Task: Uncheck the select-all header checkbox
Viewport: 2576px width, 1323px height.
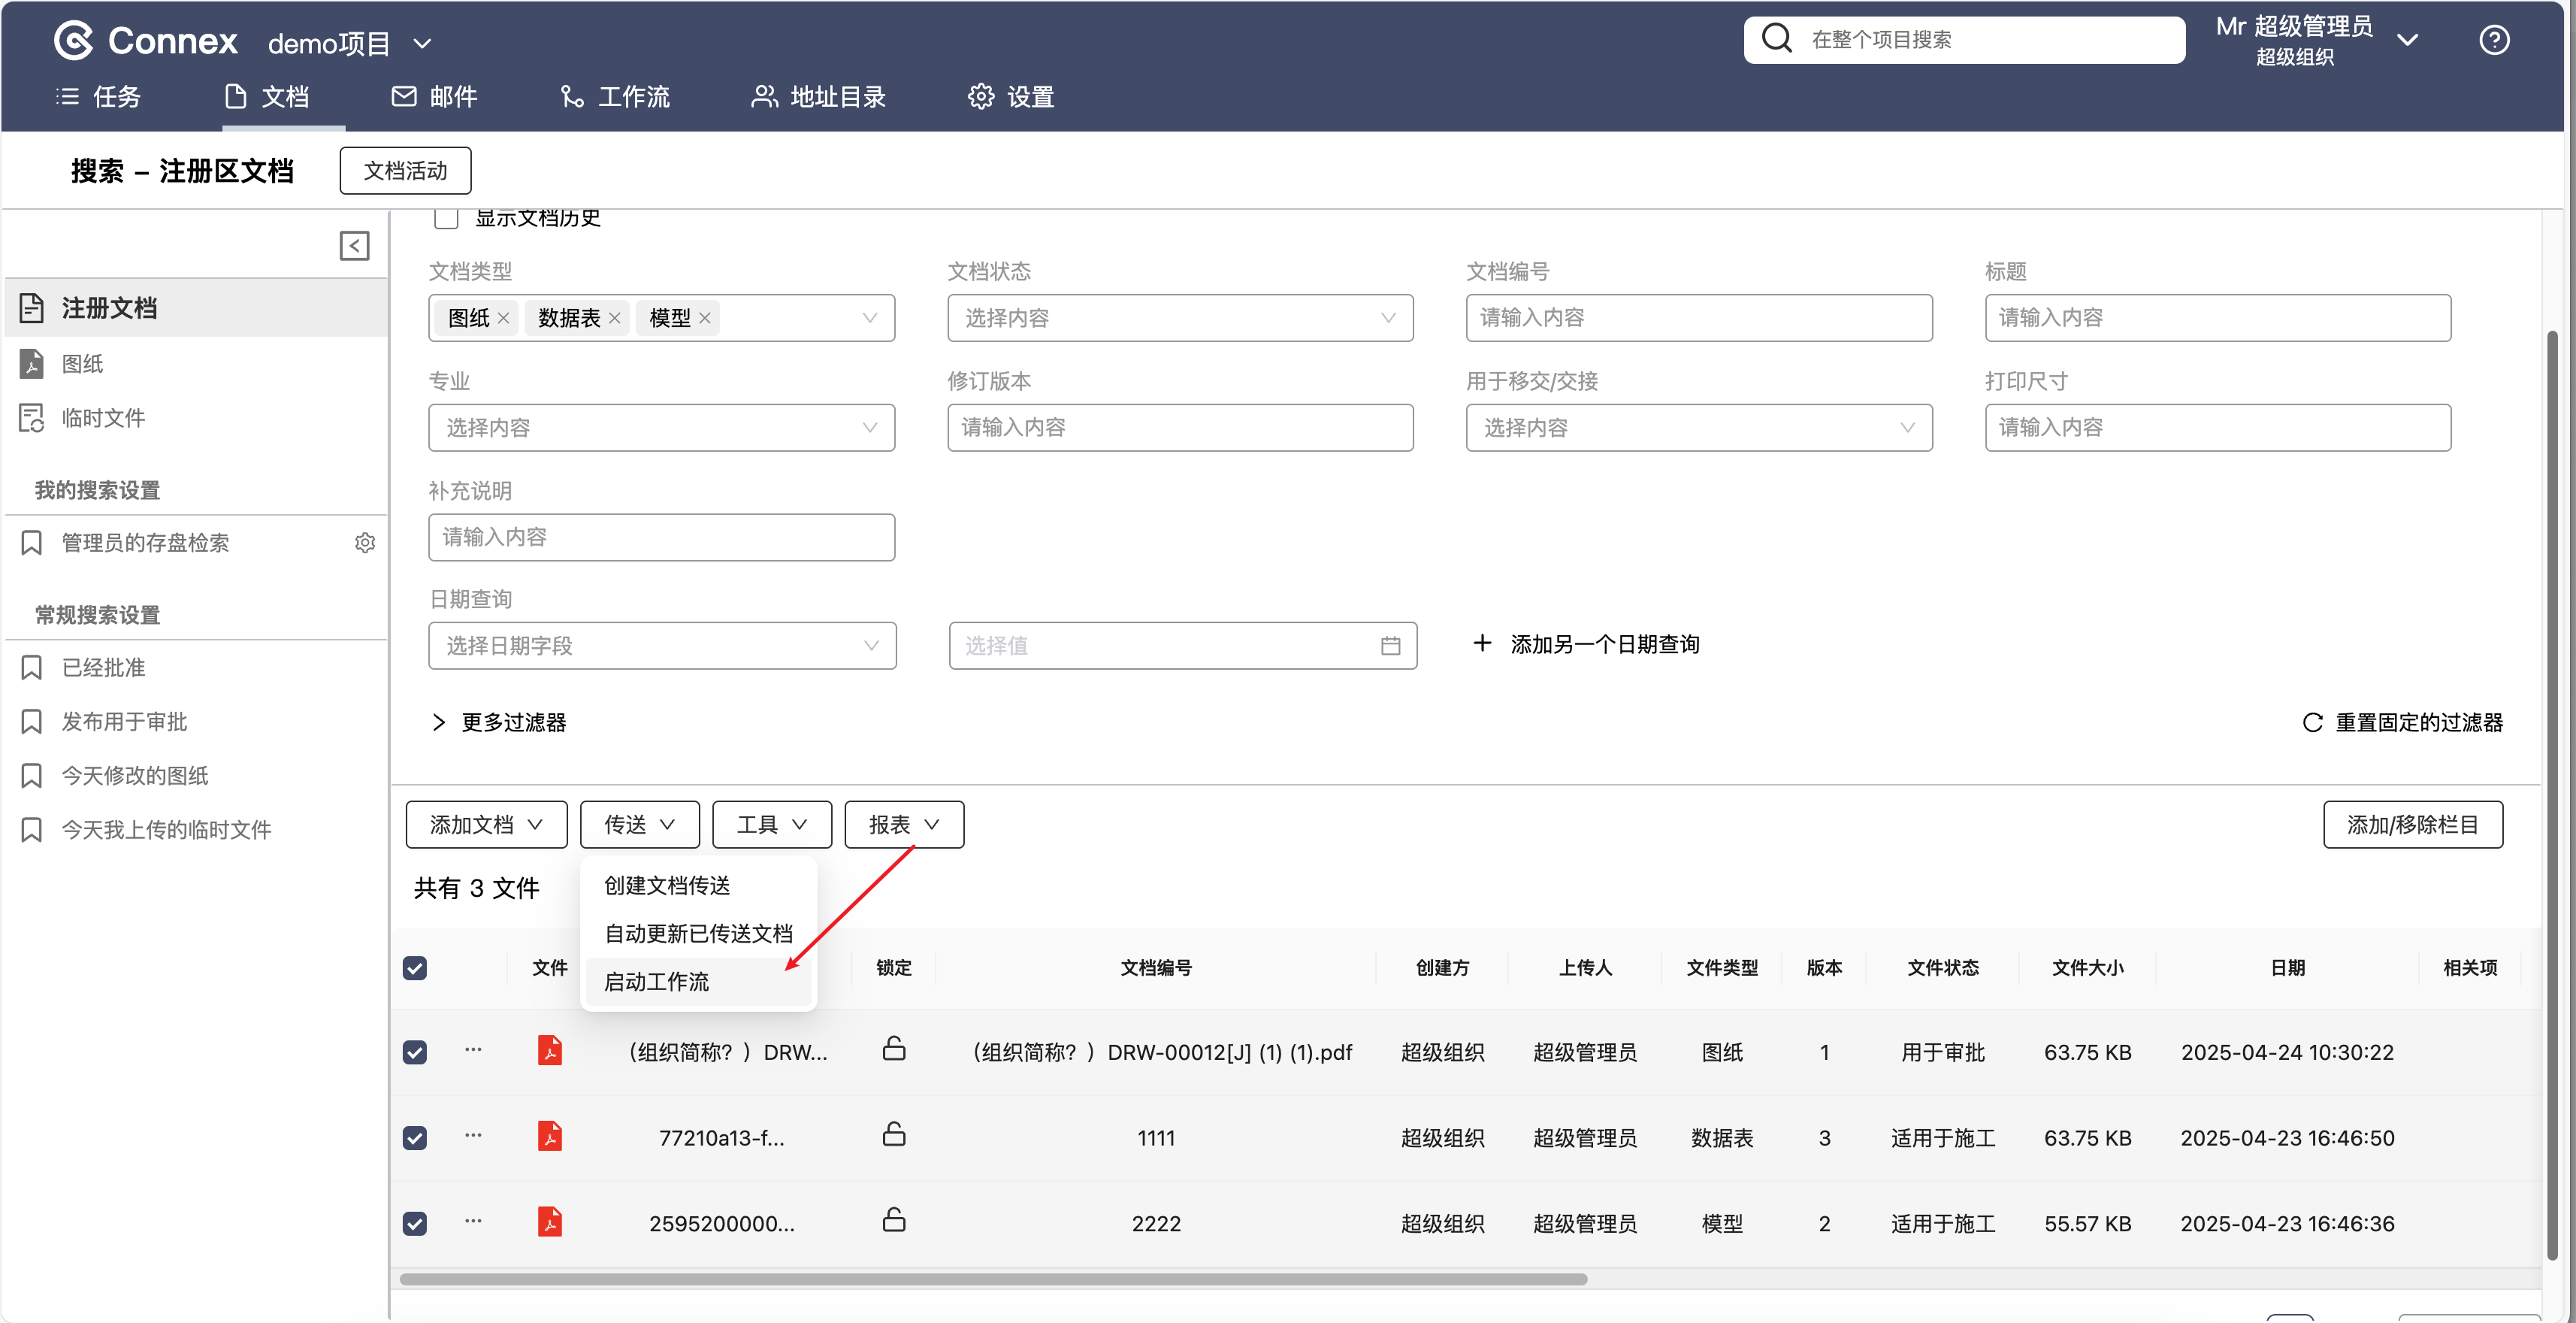Action: 415,968
